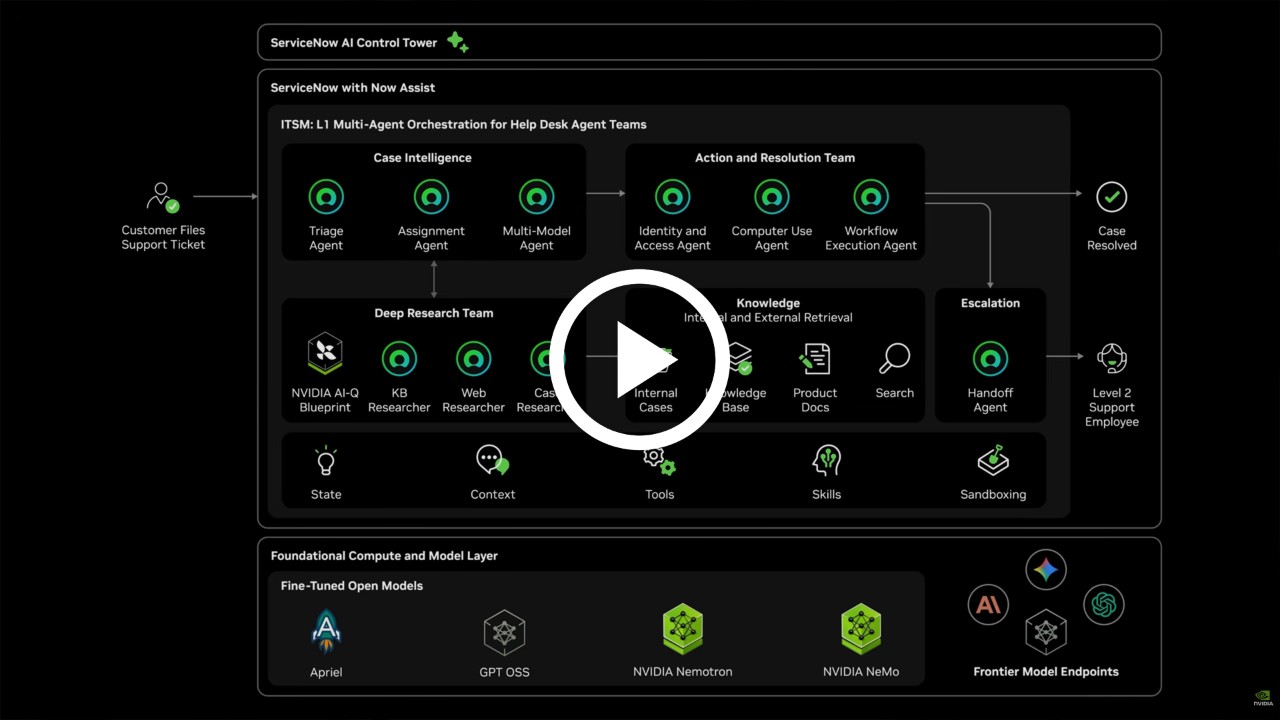The height and width of the screenshot is (720, 1280).
Task: Click the customer support ticket person icon
Action: click(163, 197)
